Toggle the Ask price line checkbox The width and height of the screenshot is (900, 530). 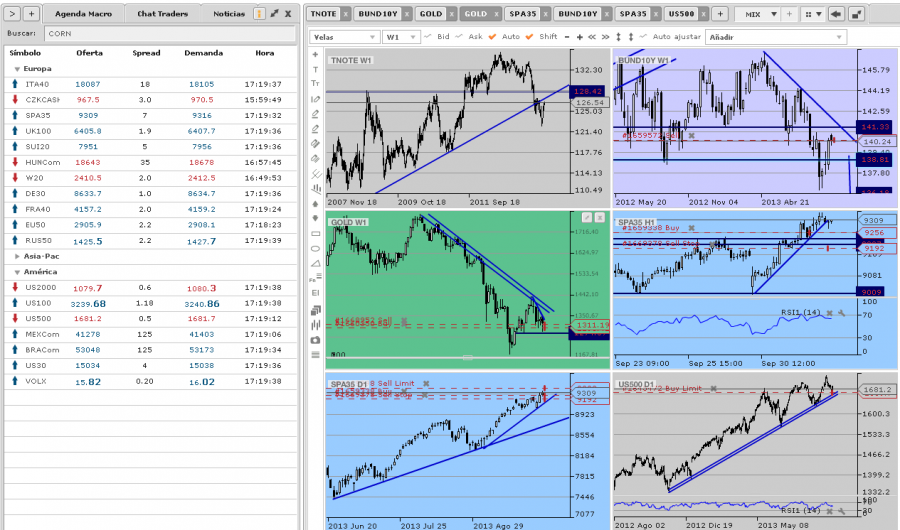[x=461, y=37]
